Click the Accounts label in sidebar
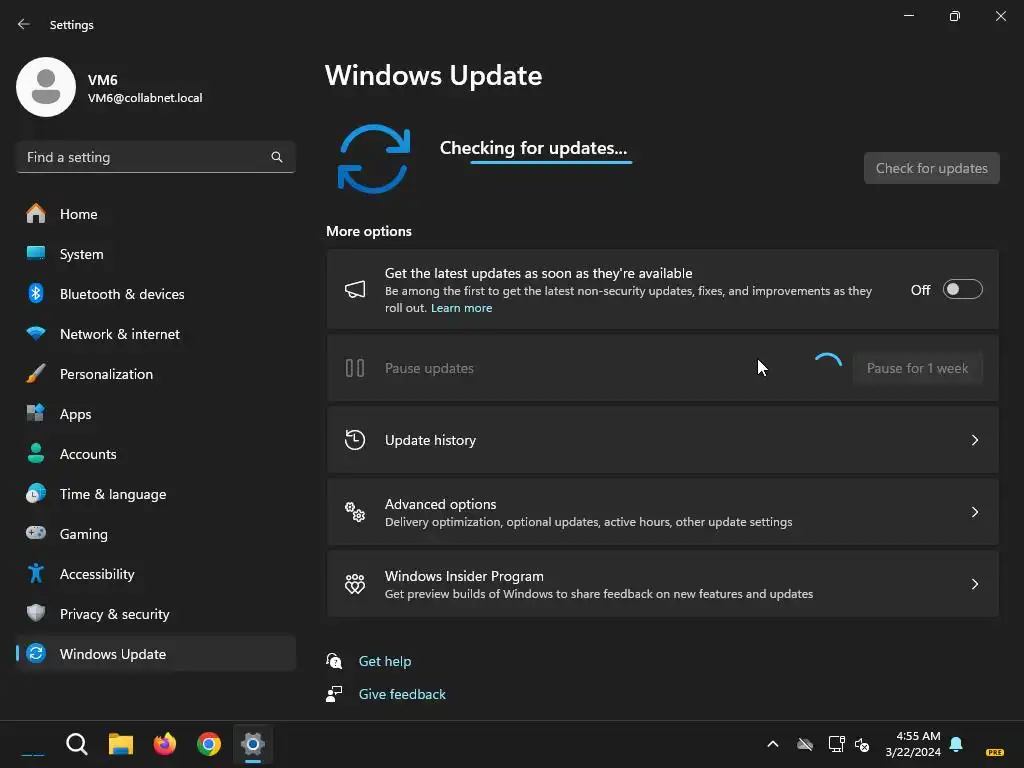Viewport: 1024px width, 768px height. pyautogui.click(x=88, y=454)
